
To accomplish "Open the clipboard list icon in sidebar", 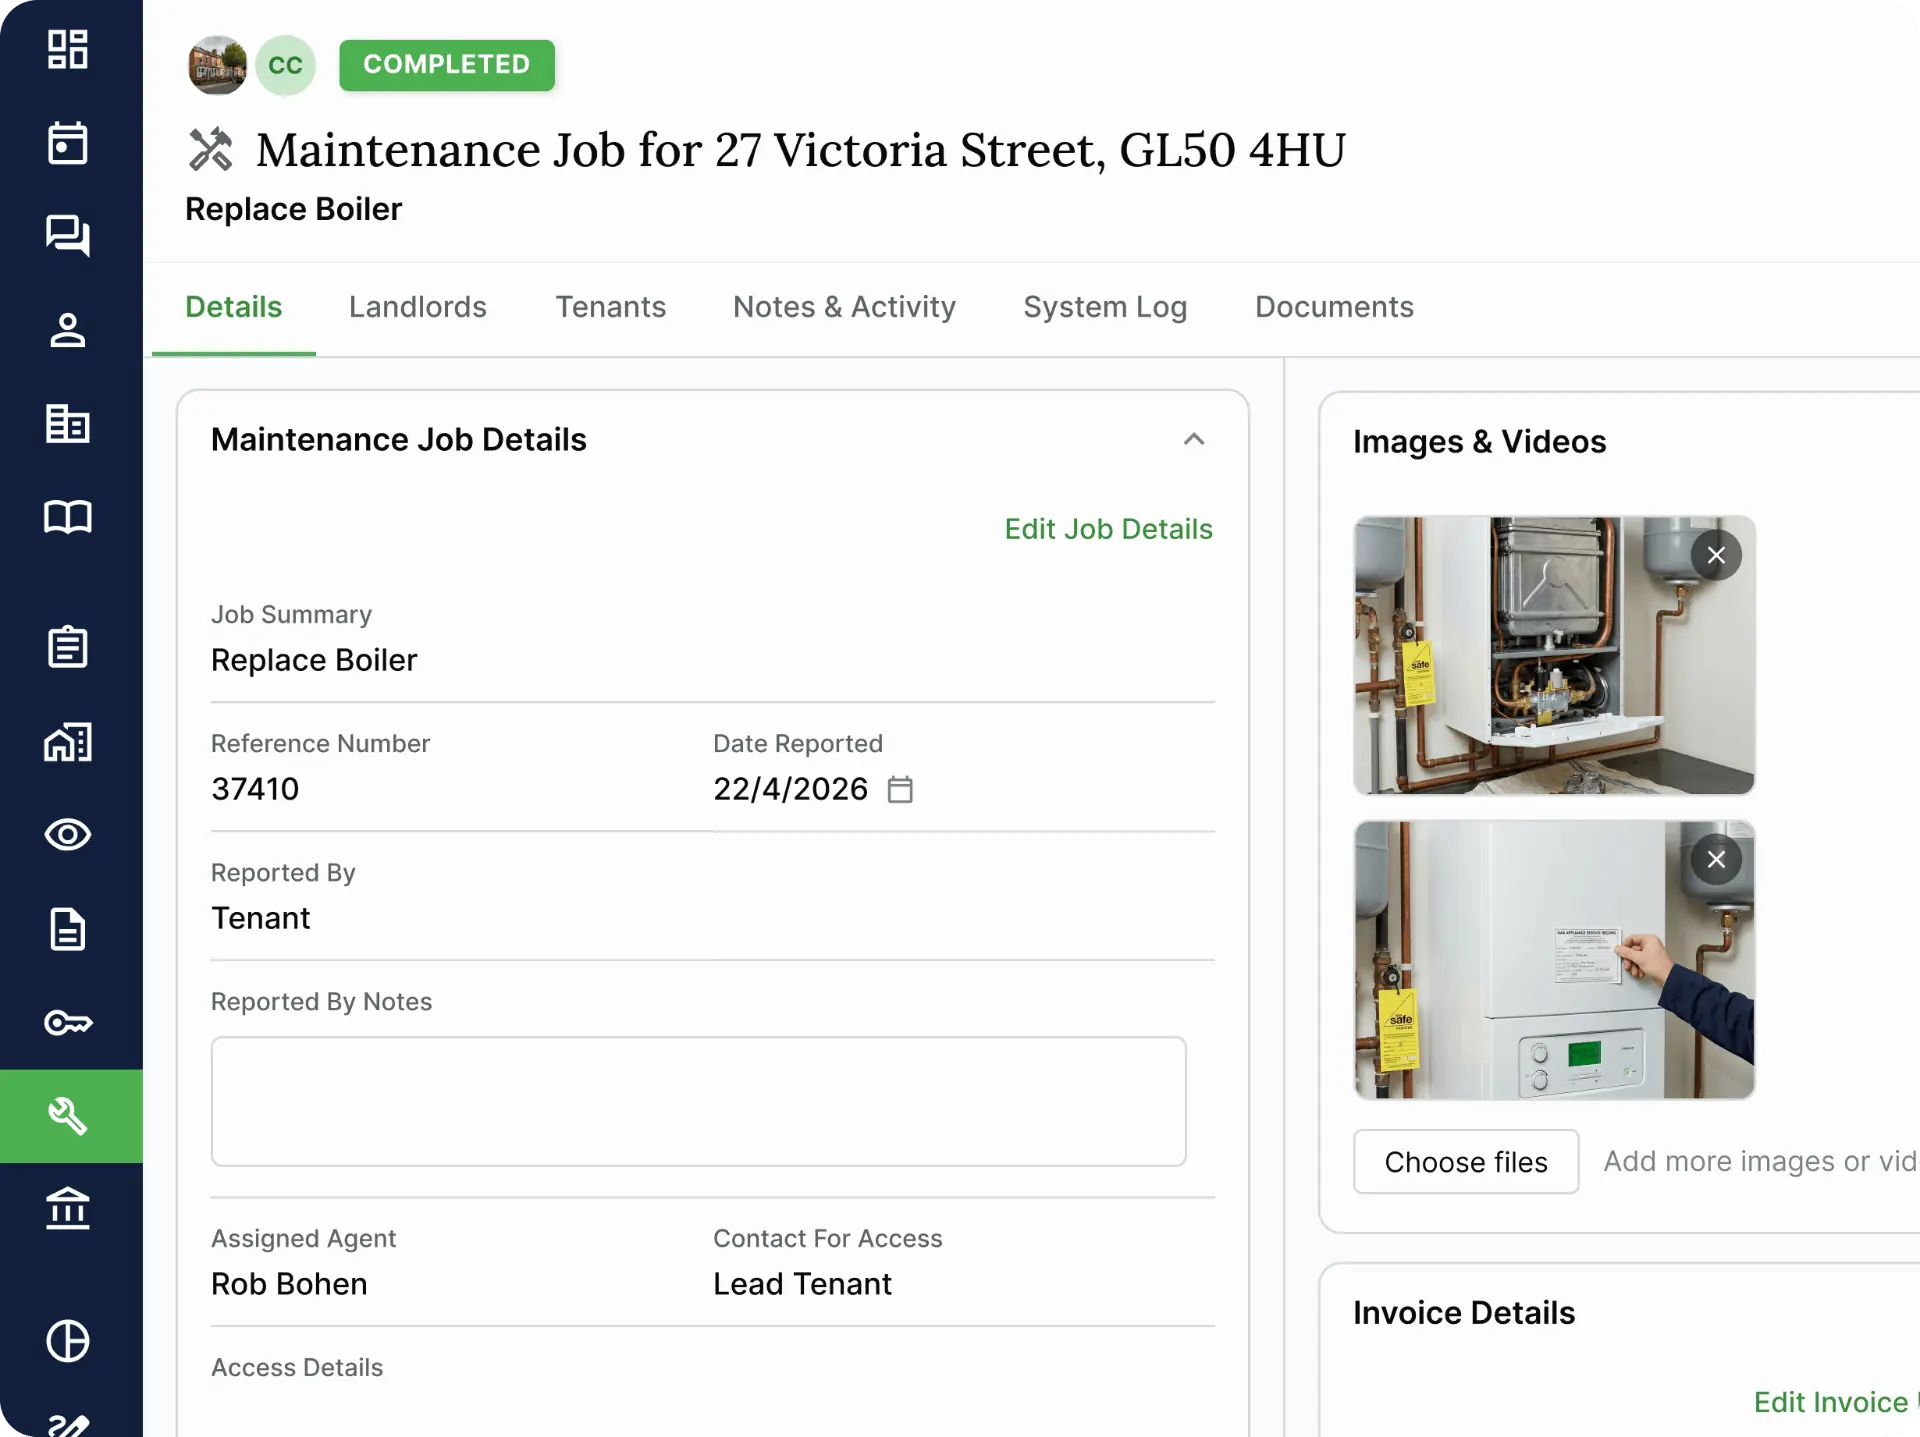I will [68, 647].
